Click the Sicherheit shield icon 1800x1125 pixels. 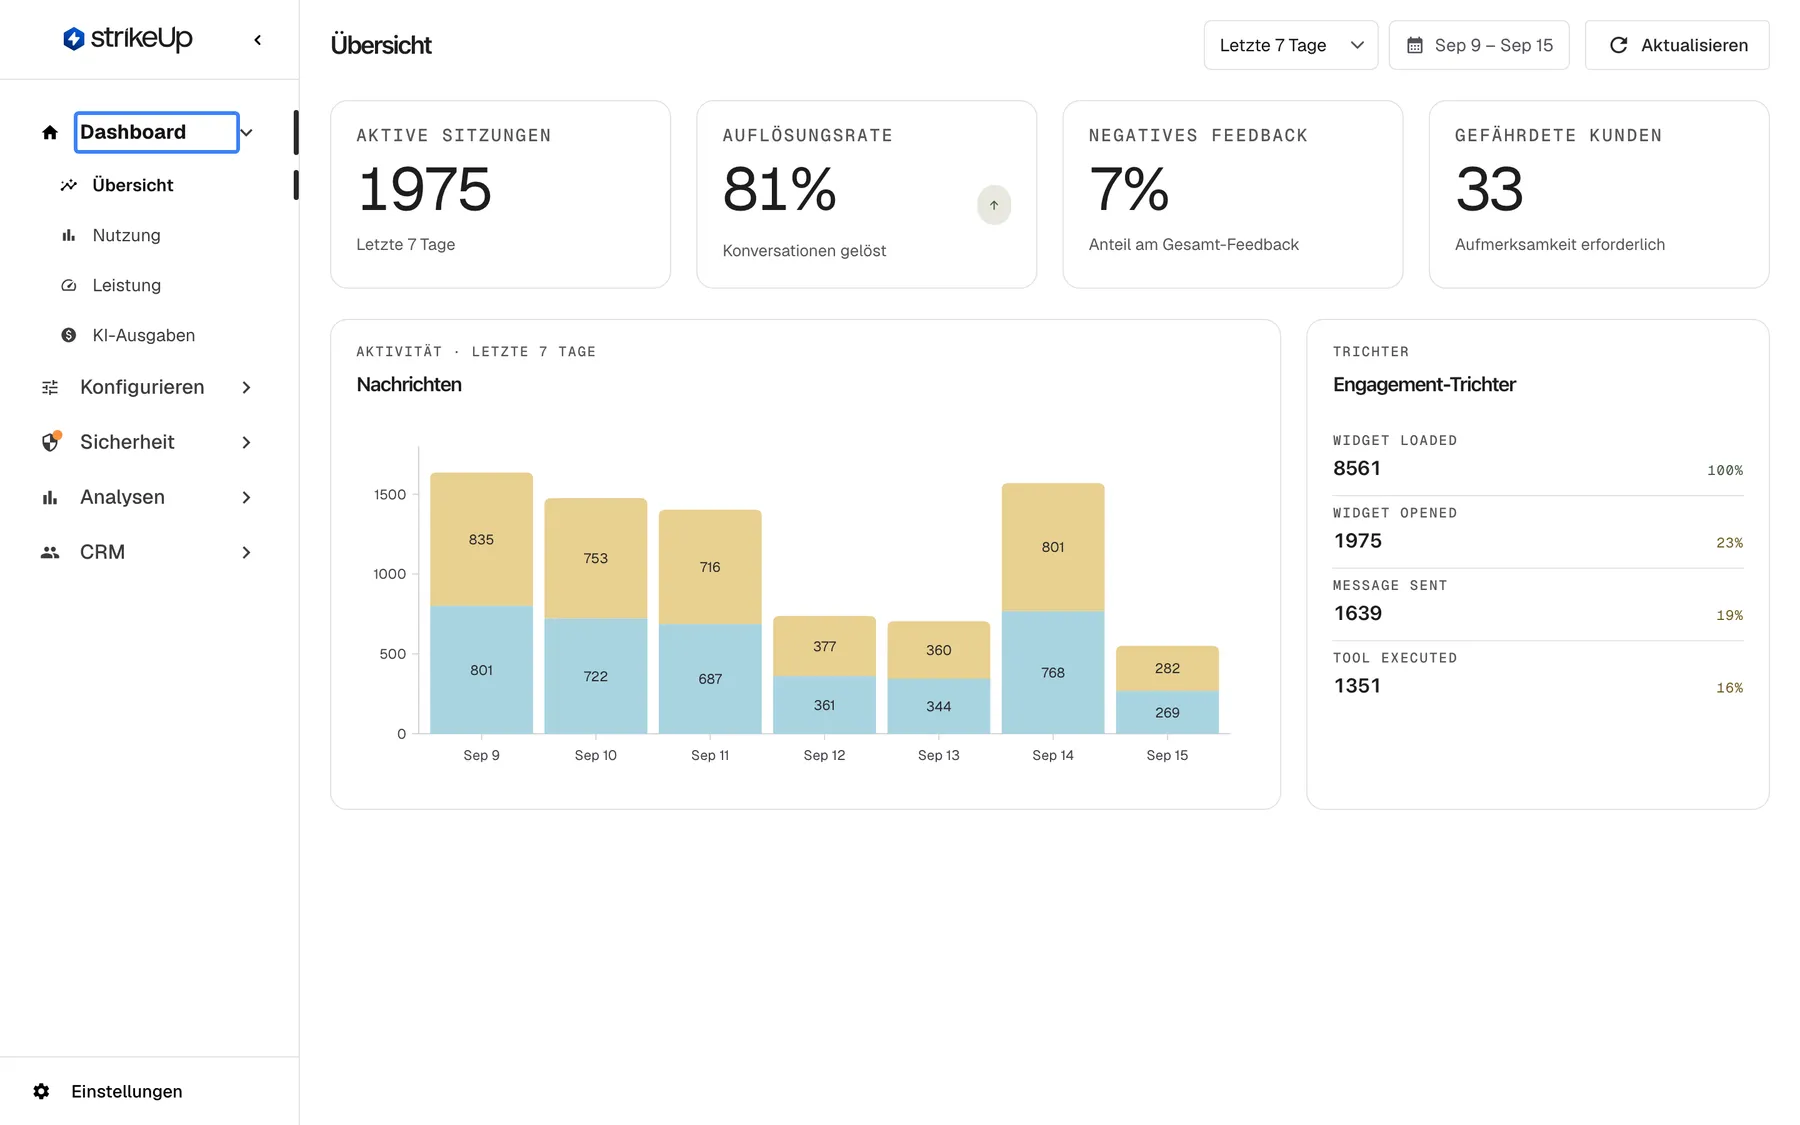[50, 442]
